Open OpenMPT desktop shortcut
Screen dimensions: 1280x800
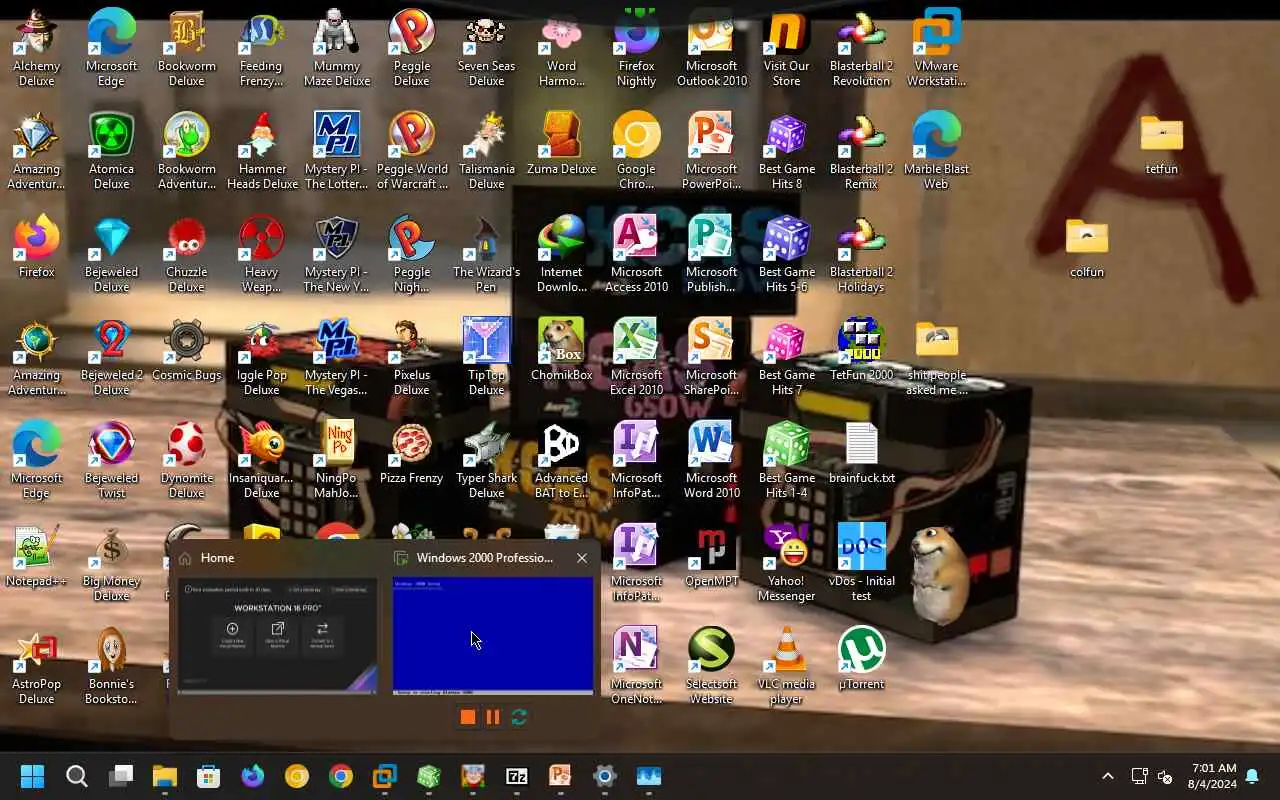coord(711,555)
